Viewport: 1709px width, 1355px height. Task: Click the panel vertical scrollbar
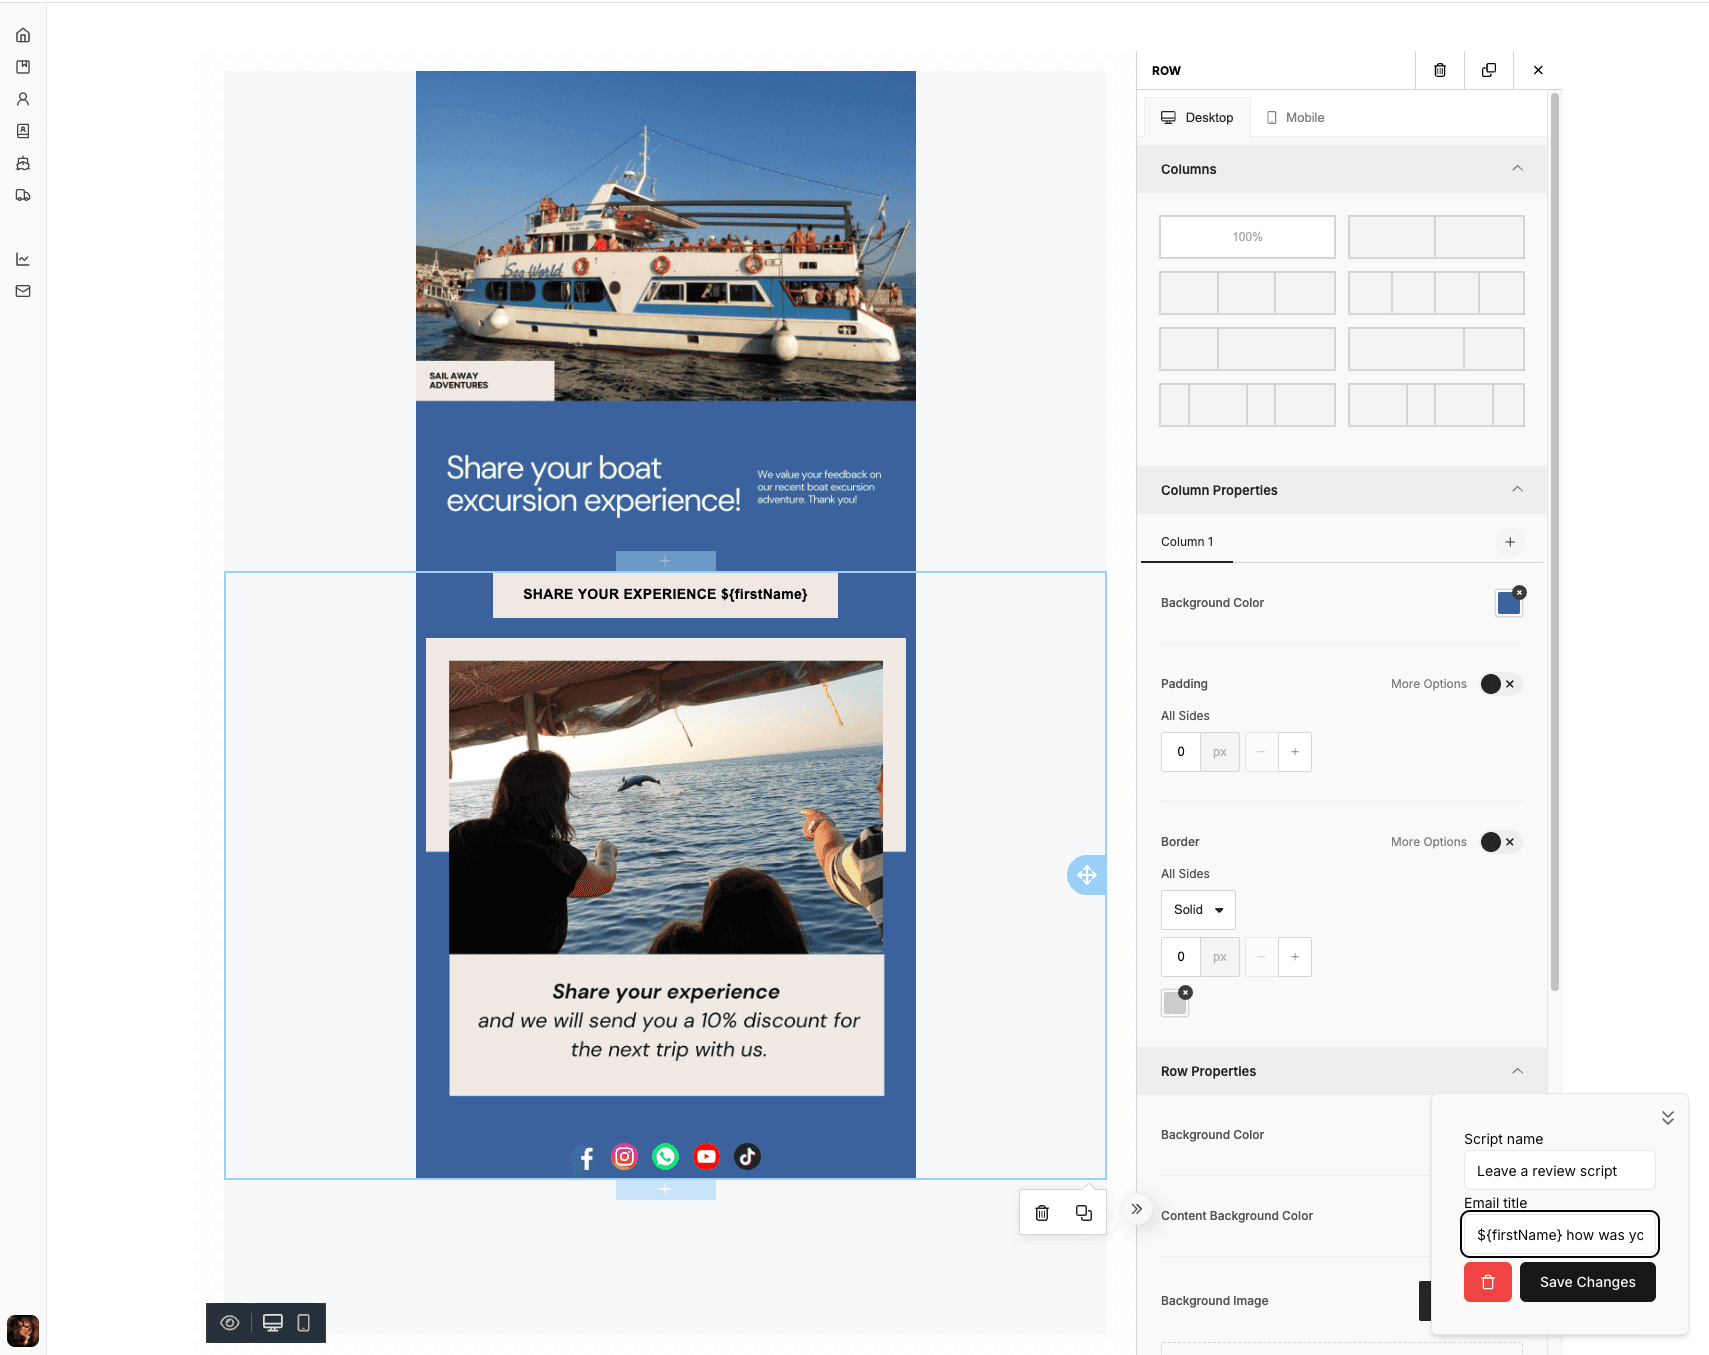[1554, 540]
